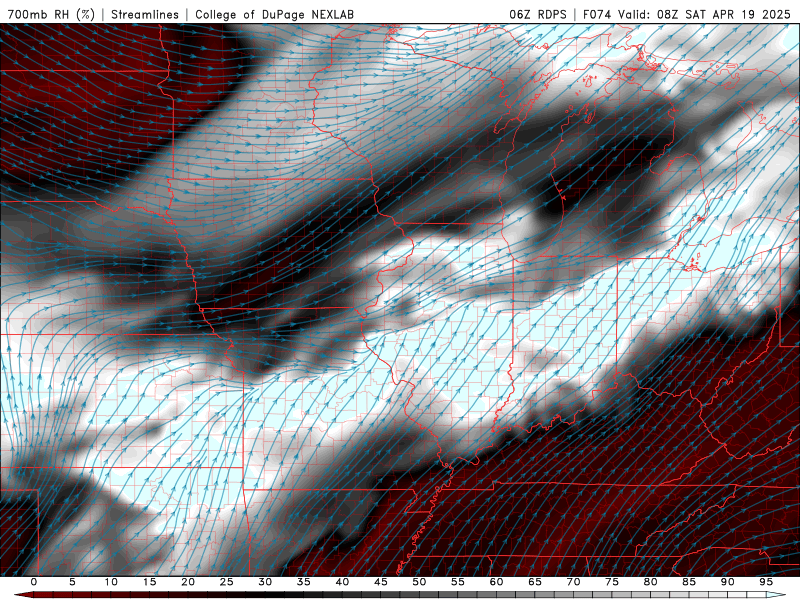Click the "5" value on color scale
The width and height of the screenshot is (800, 600).
(x=72, y=582)
